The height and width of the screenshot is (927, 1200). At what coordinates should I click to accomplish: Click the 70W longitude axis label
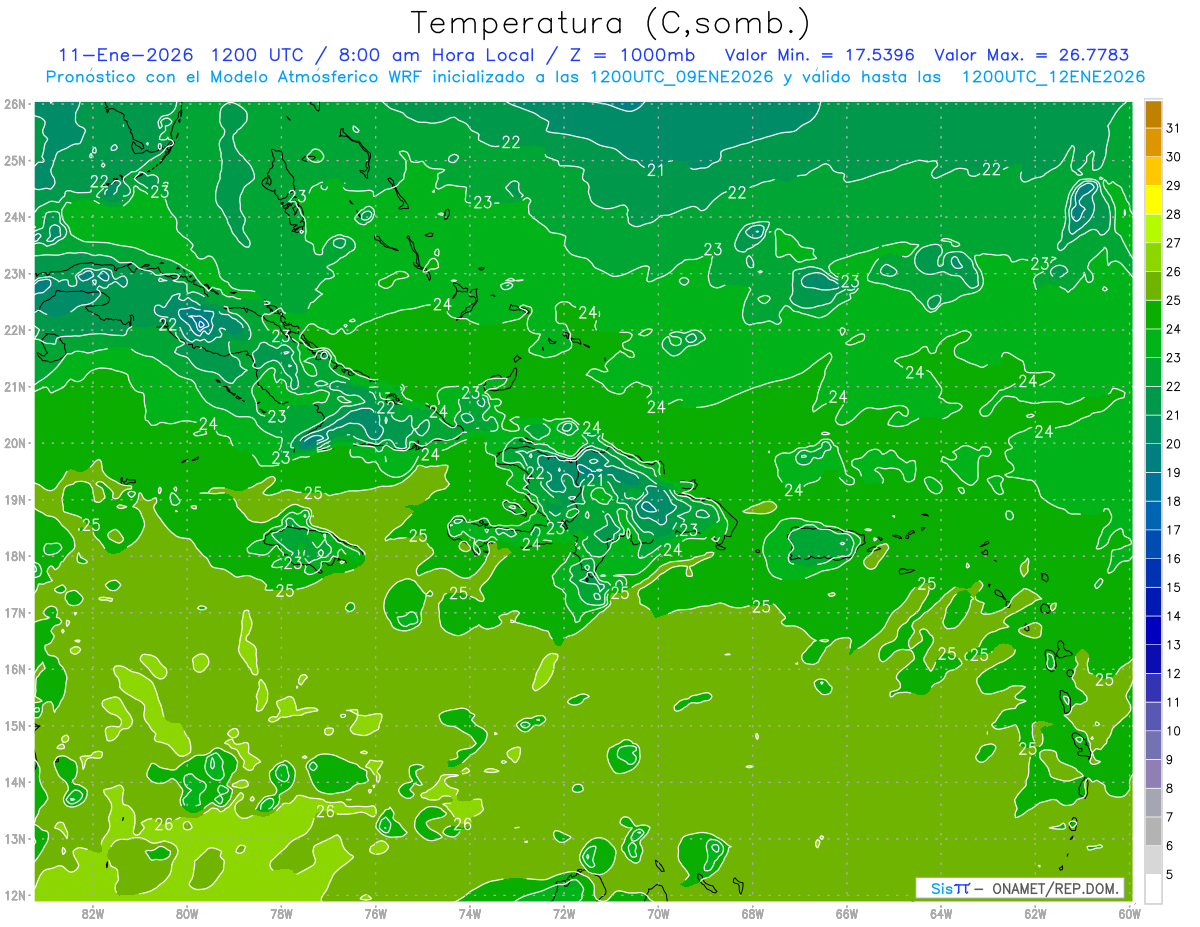tap(658, 913)
